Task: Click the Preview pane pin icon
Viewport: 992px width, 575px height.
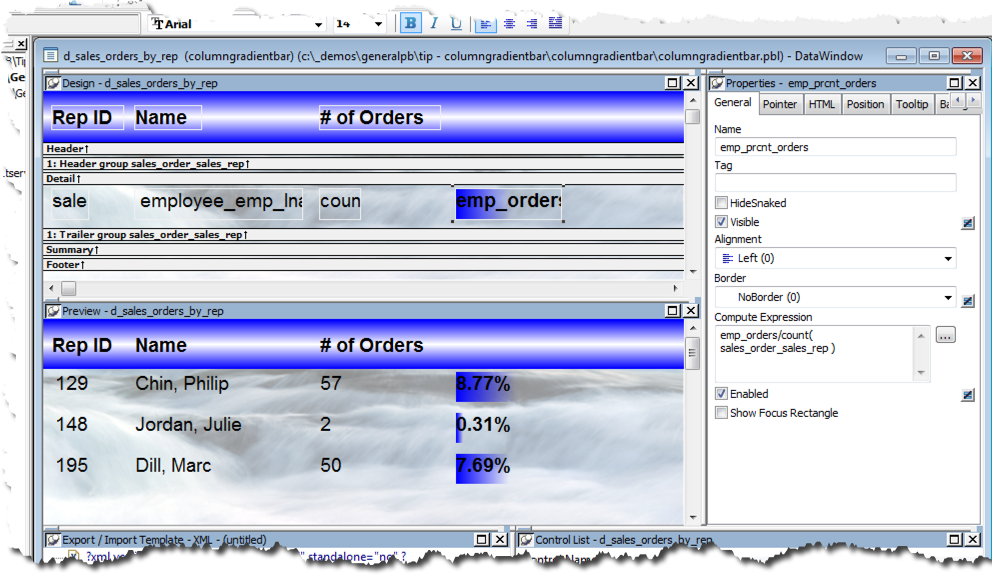Action: click(53, 311)
